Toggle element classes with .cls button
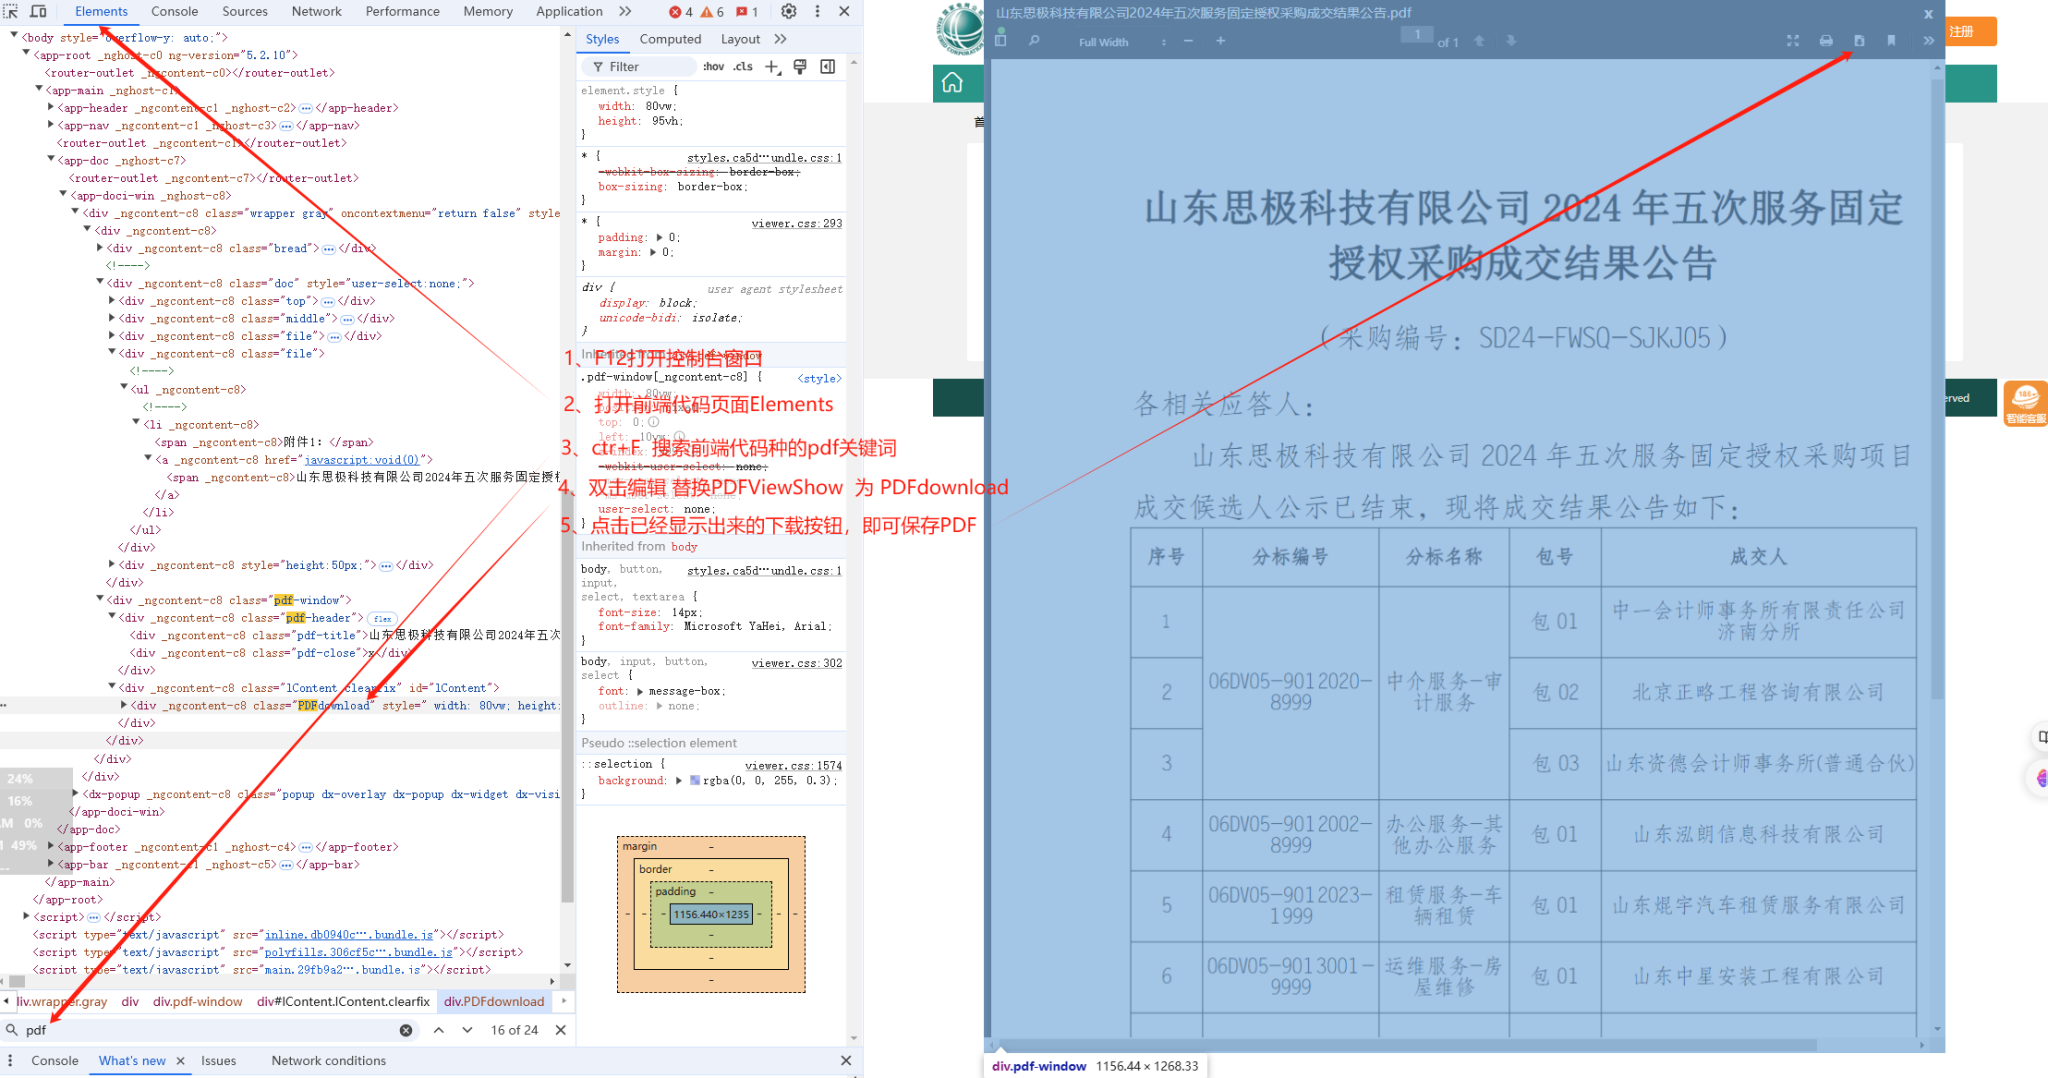 [742, 66]
